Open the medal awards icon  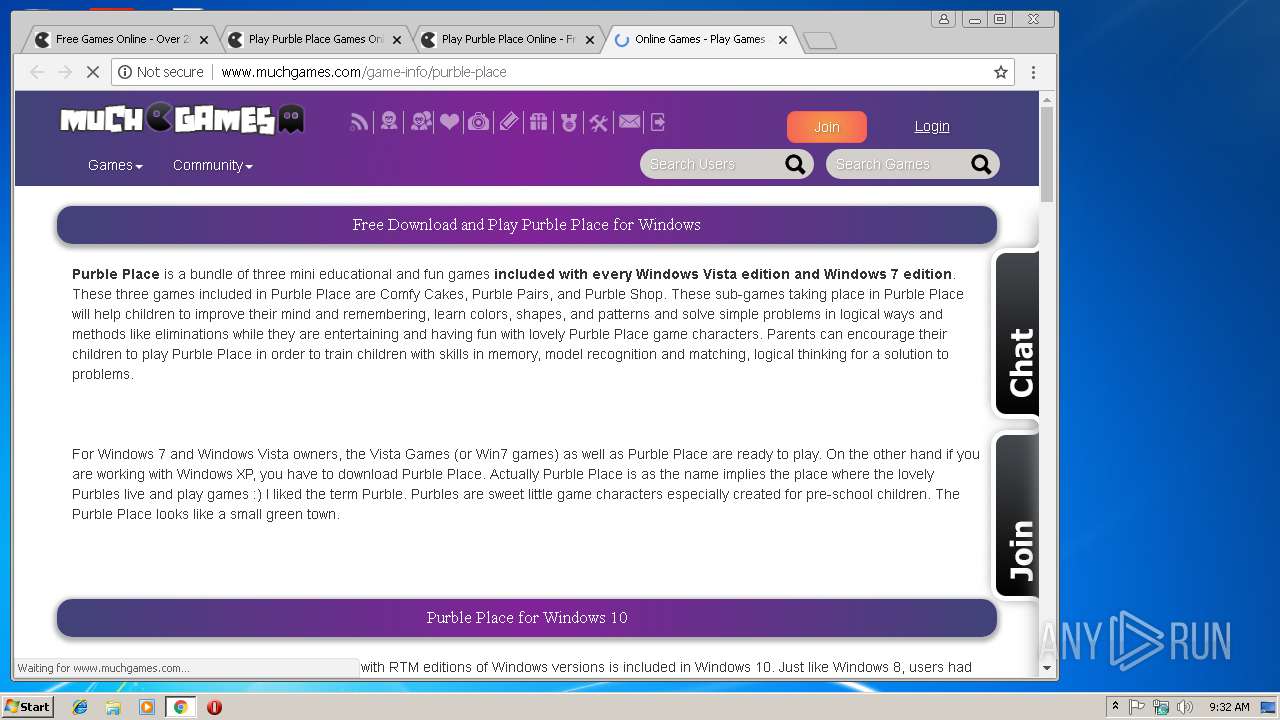(x=569, y=122)
